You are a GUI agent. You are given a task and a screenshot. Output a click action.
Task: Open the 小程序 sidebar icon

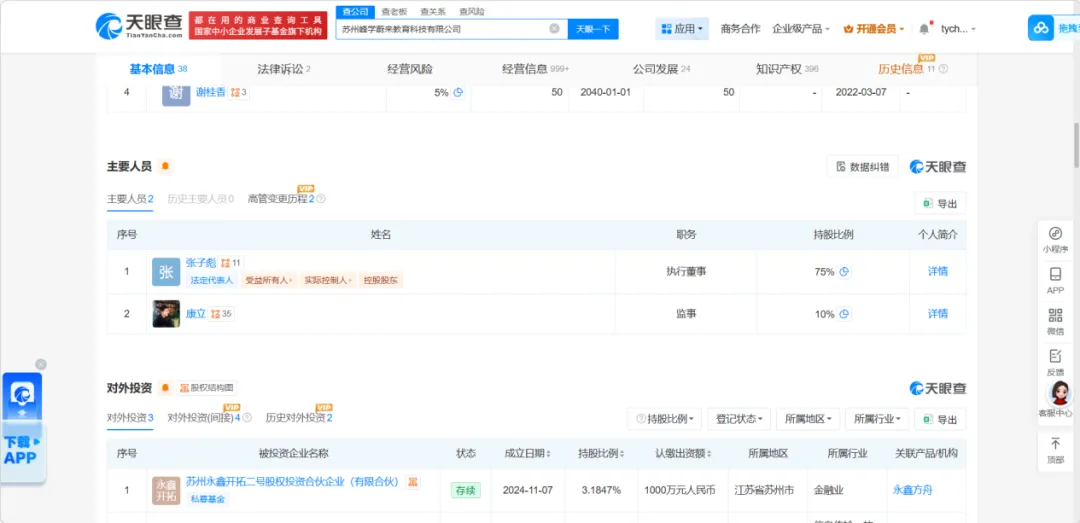[x=1055, y=240]
